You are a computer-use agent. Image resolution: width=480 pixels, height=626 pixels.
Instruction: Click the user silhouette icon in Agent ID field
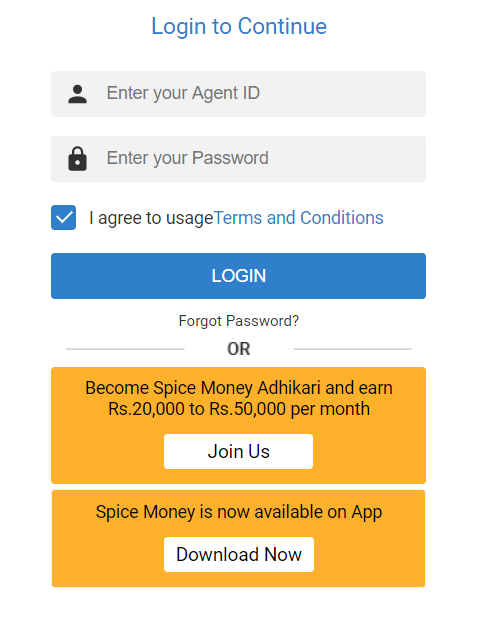77,94
